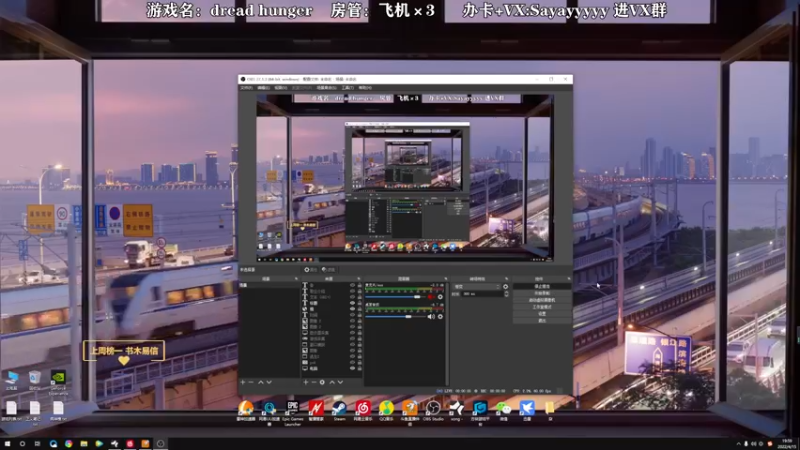Image resolution: width=800 pixels, height=450 pixels.
Task: Open the 文件 (File) menu in OBS
Action: tap(246, 88)
